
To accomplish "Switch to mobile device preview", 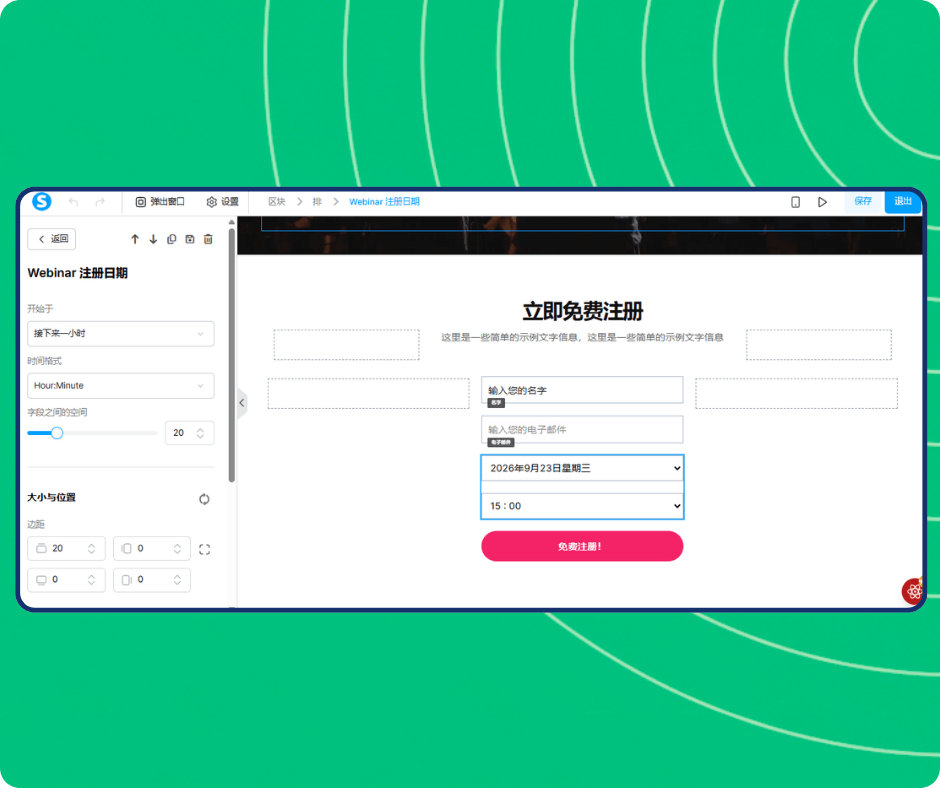I will coord(796,202).
